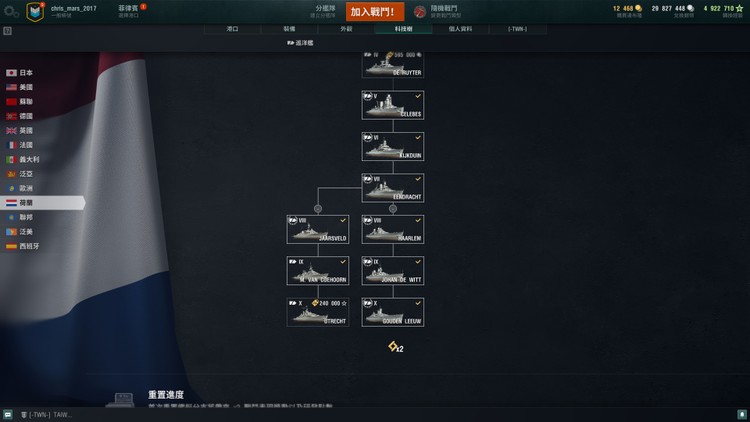
Task: Switch to the 港口 port tab
Action: [x=232, y=29]
